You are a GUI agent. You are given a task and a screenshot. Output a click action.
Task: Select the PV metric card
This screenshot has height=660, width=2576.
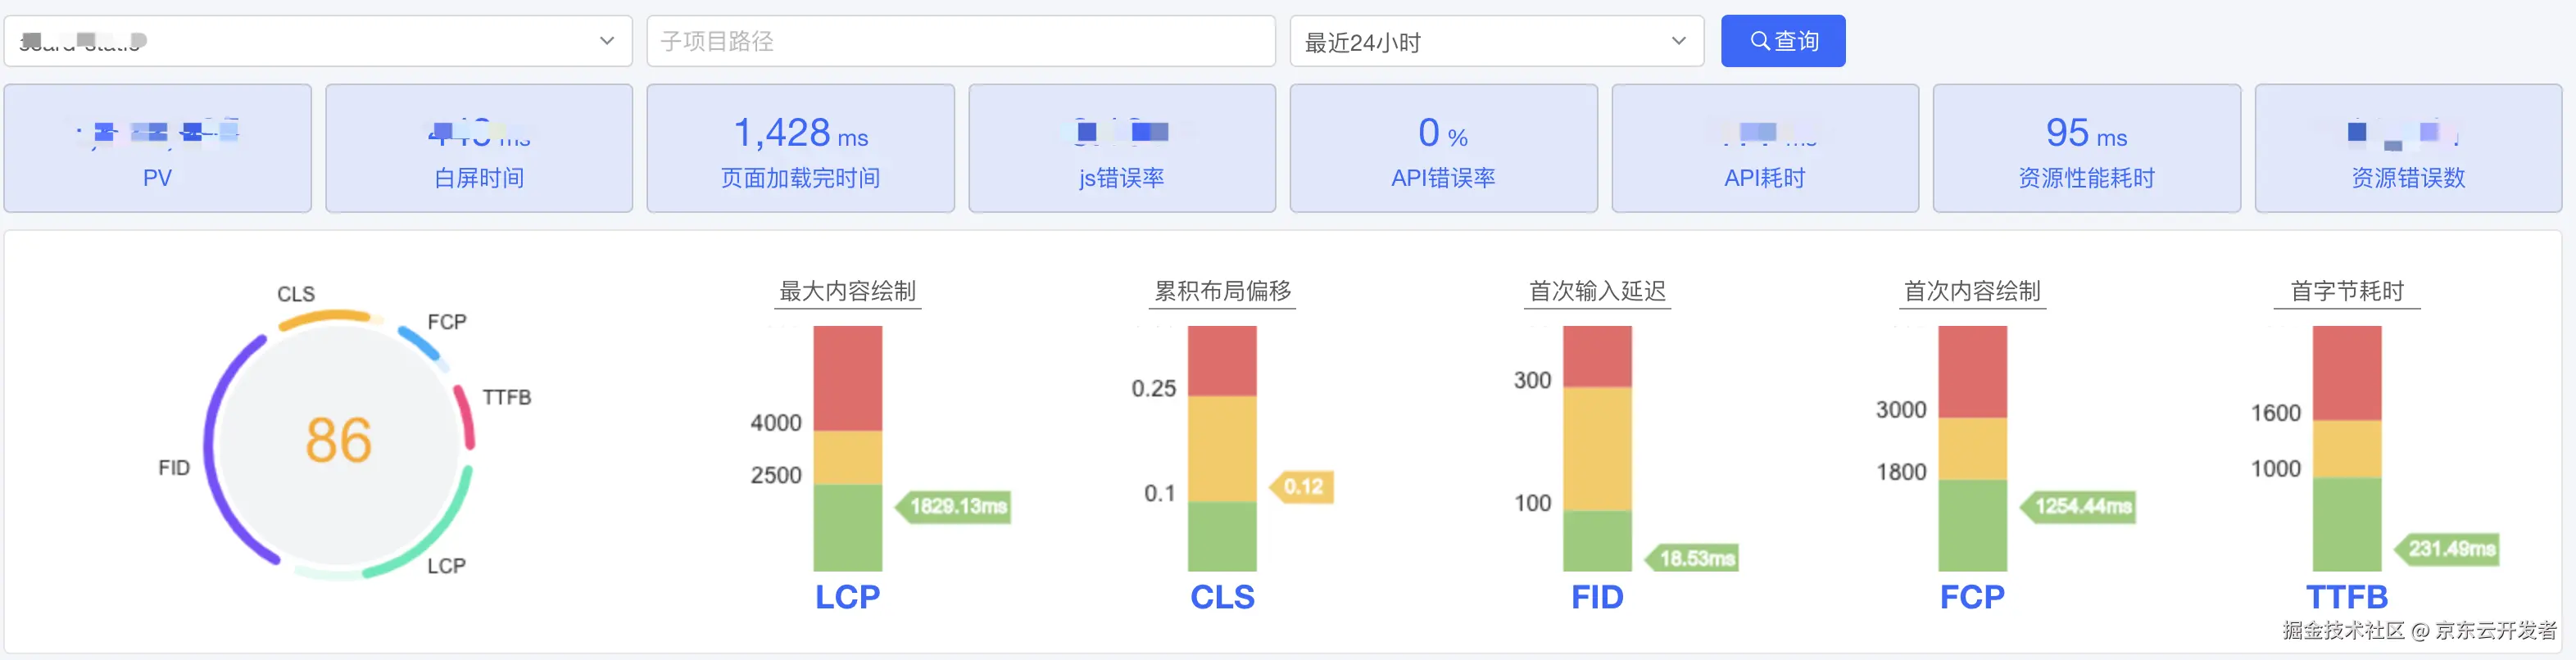click(x=157, y=148)
